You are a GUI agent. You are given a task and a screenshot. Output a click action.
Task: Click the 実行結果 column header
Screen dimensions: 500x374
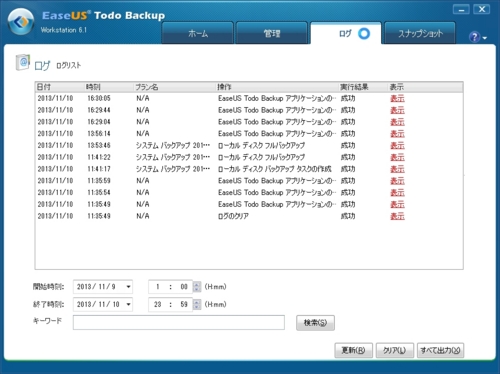[364, 87]
